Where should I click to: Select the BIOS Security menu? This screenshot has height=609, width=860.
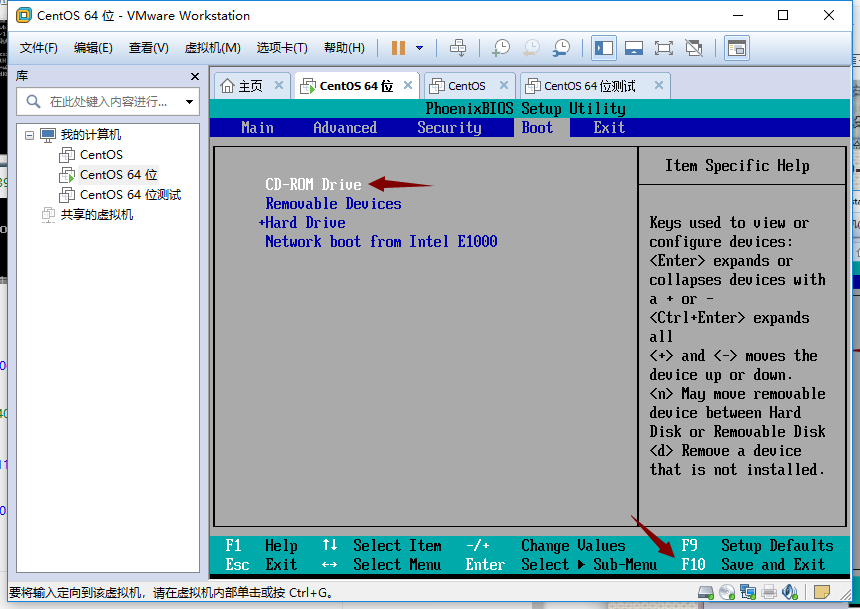point(449,128)
